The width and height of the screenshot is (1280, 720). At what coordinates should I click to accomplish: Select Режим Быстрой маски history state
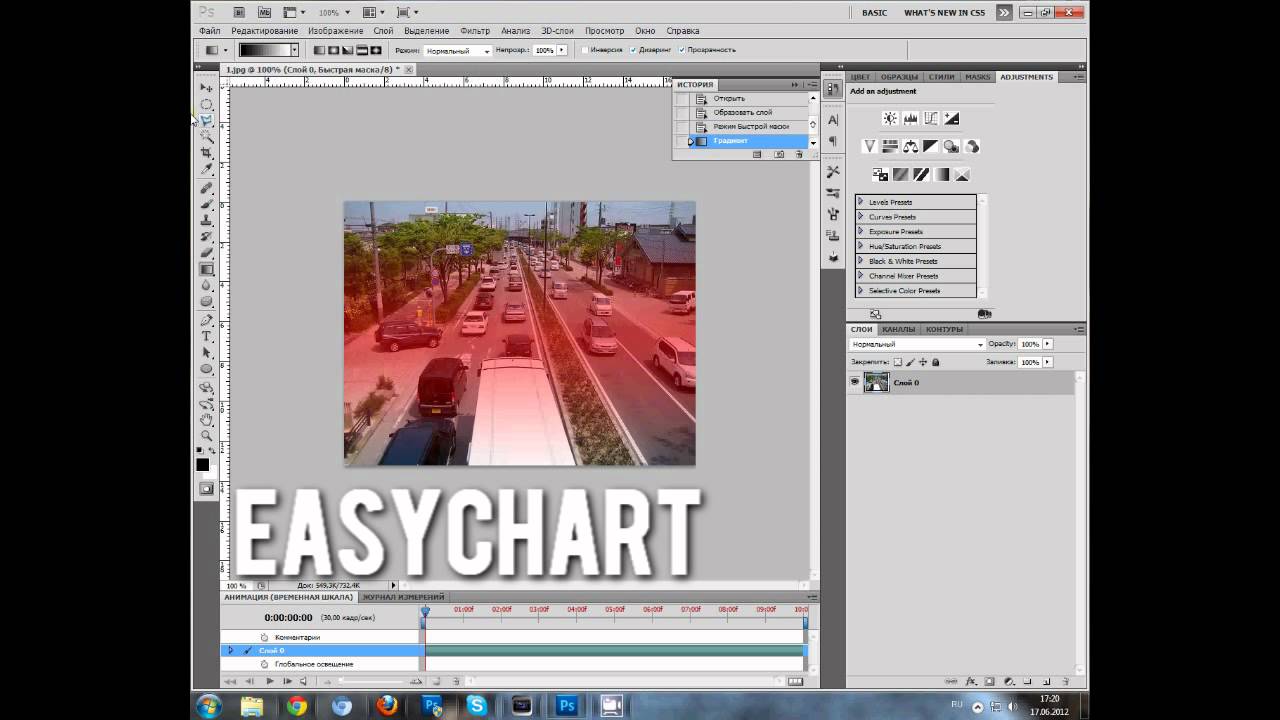(751, 127)
